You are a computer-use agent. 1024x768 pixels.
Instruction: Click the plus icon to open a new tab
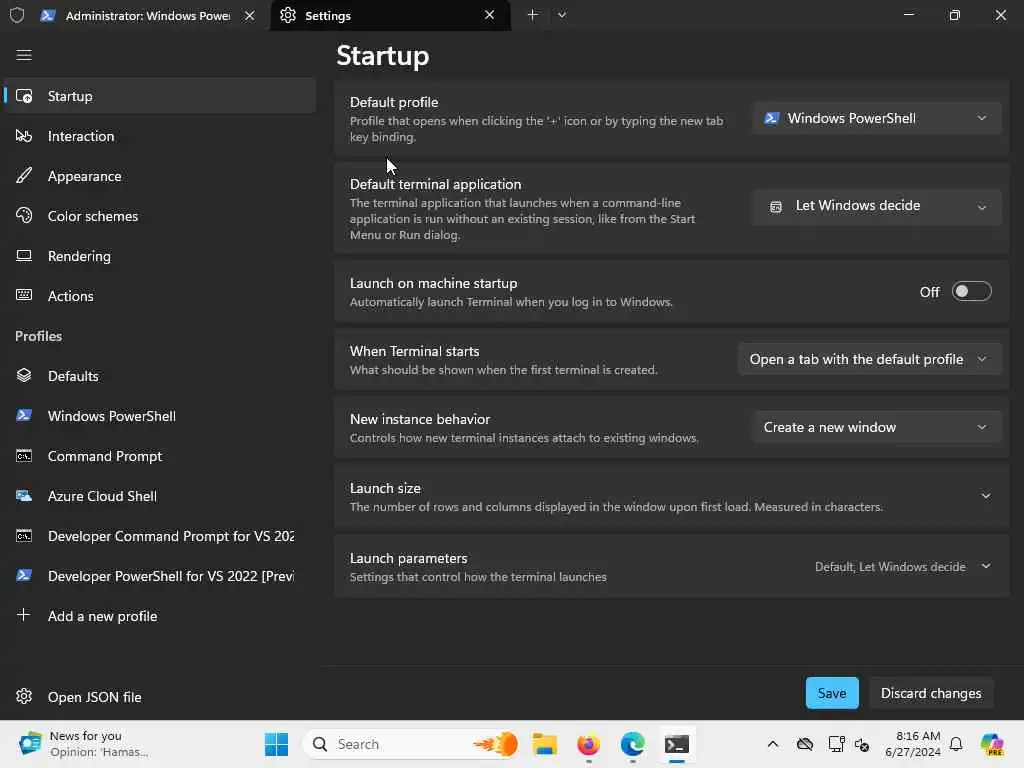pyautogui.click(x=532, y=15)
